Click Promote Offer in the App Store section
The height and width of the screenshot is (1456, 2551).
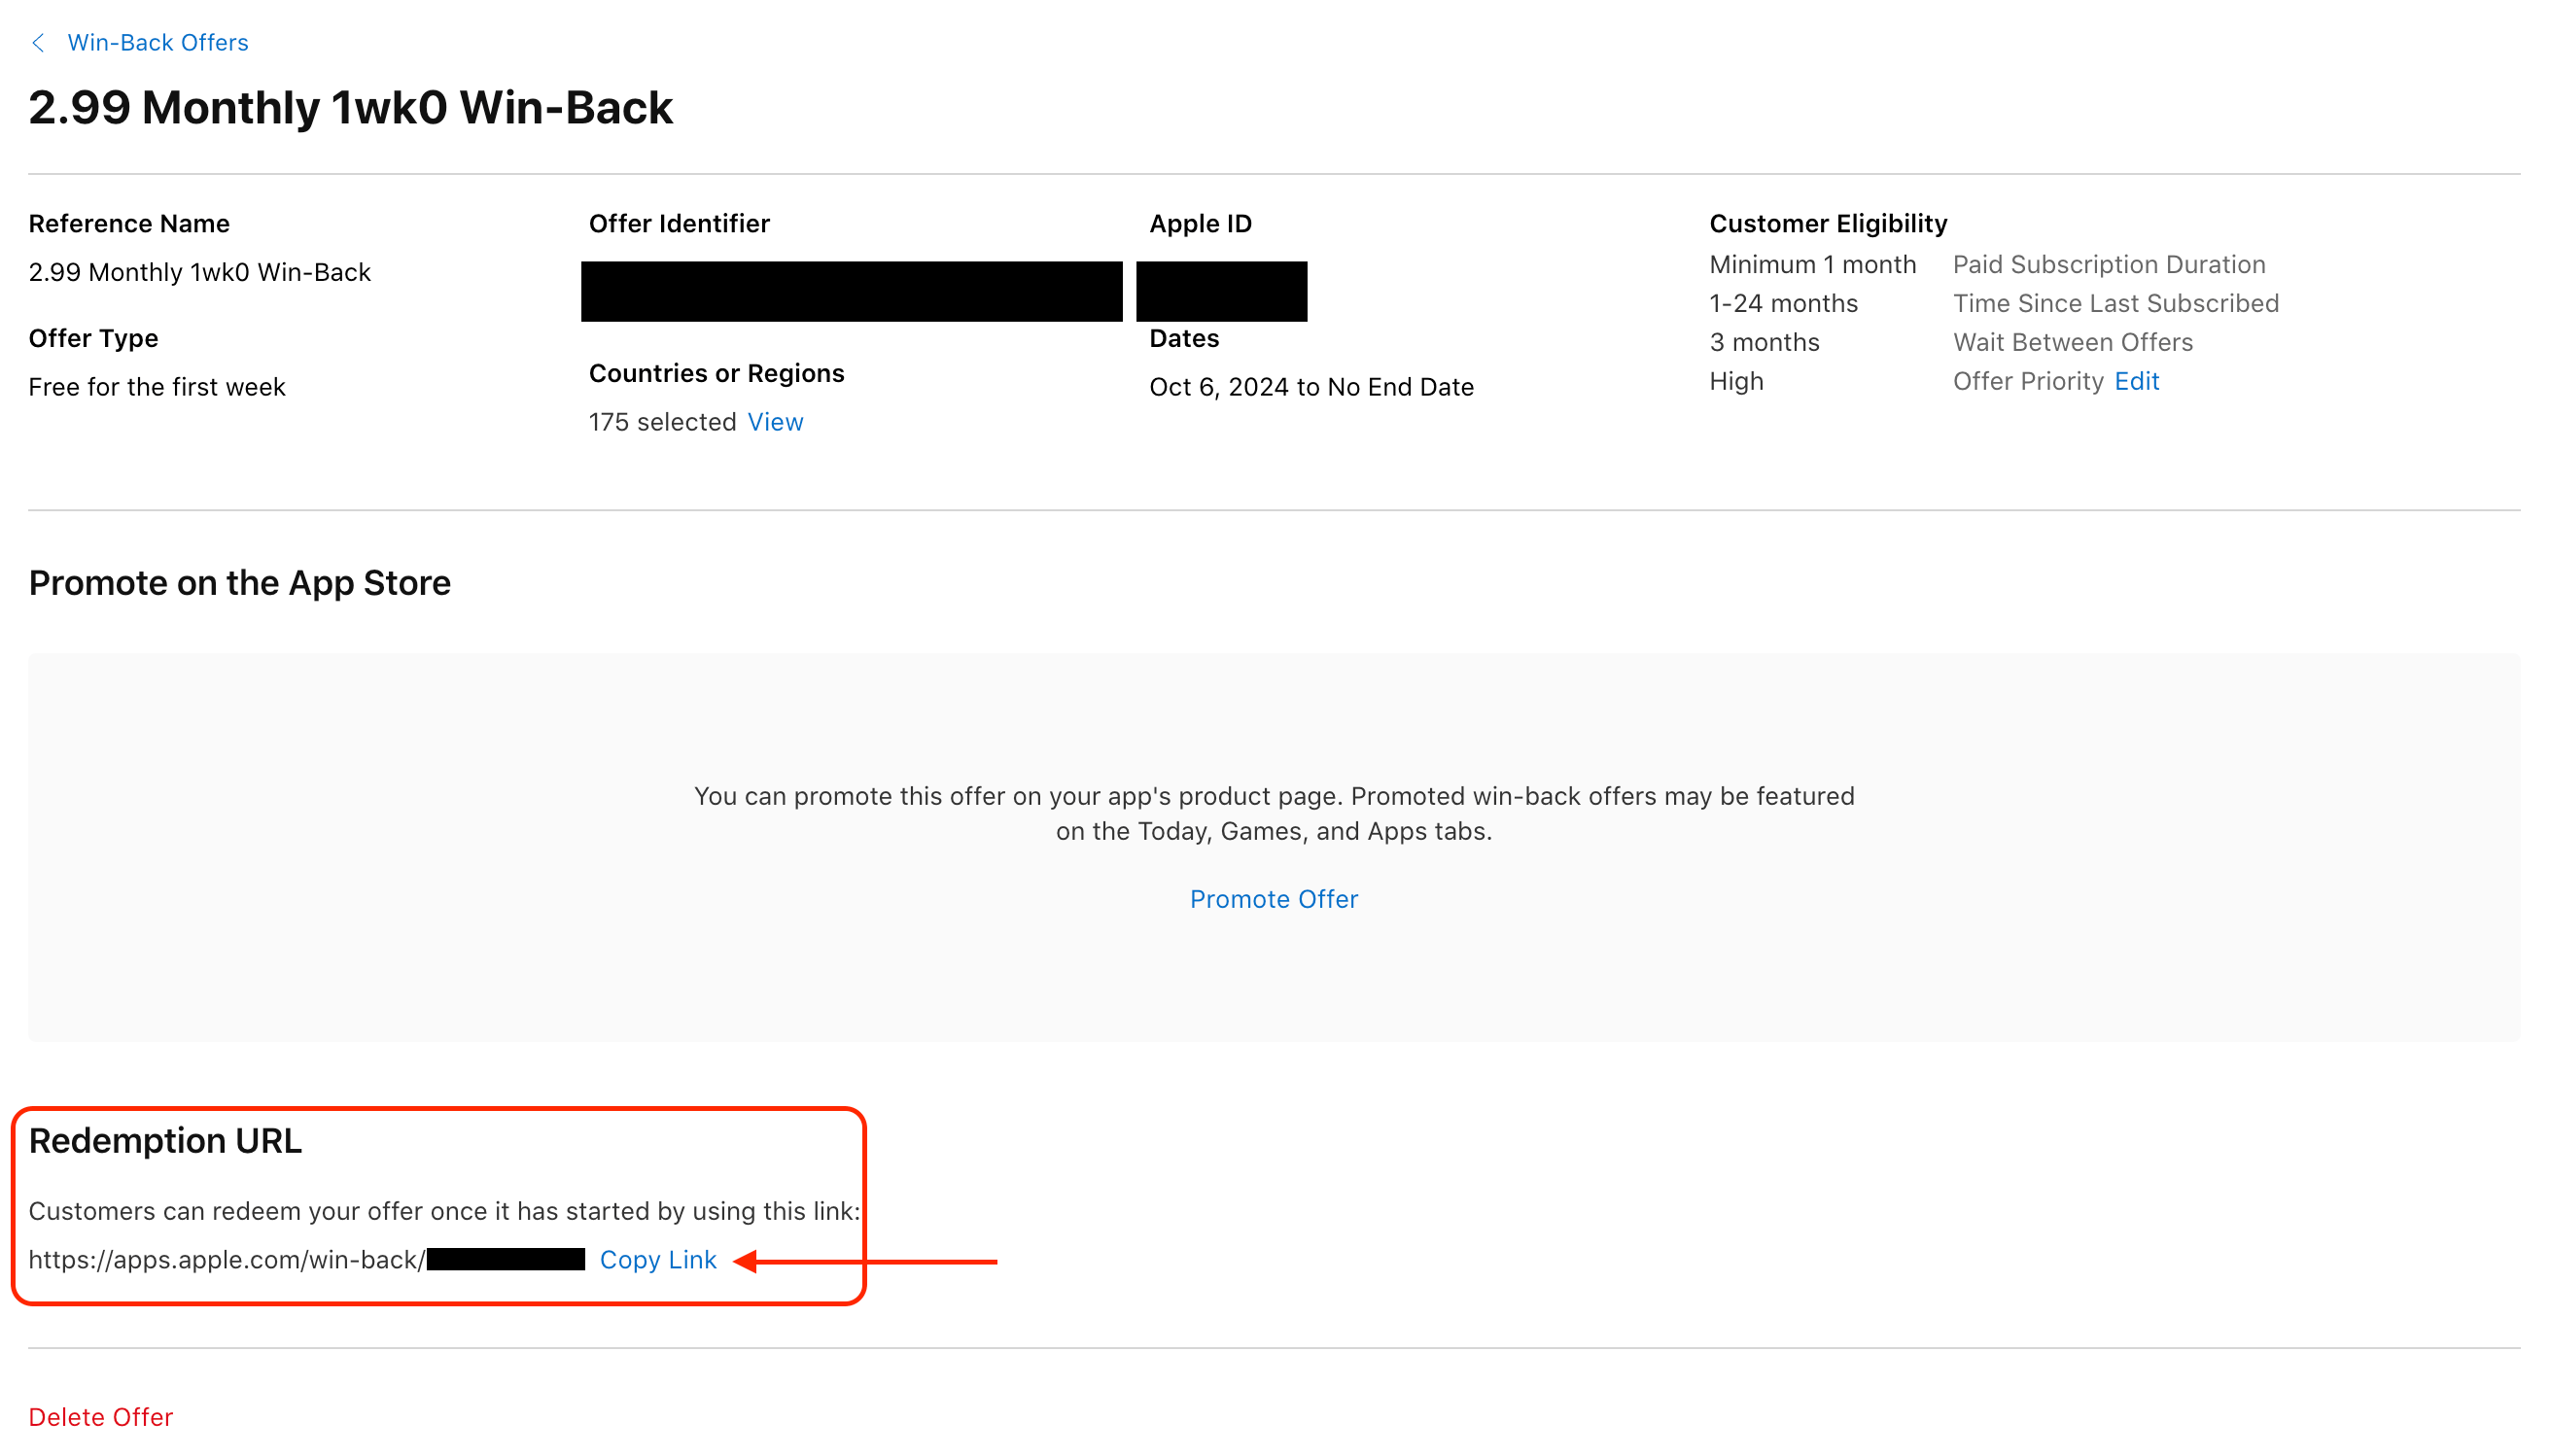coord(1273,898)
